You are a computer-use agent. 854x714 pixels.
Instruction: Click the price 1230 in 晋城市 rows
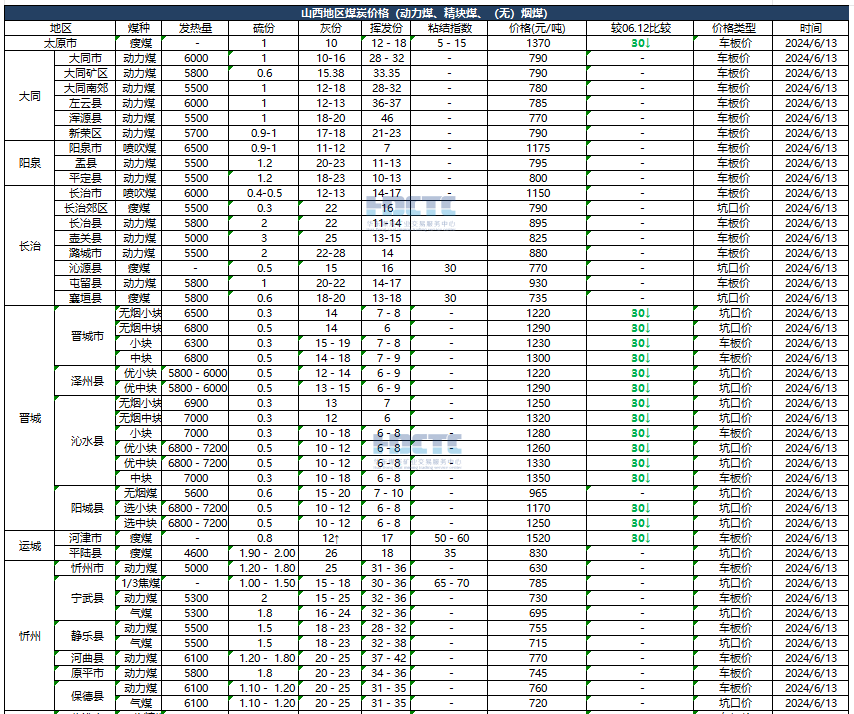(538, 343)
